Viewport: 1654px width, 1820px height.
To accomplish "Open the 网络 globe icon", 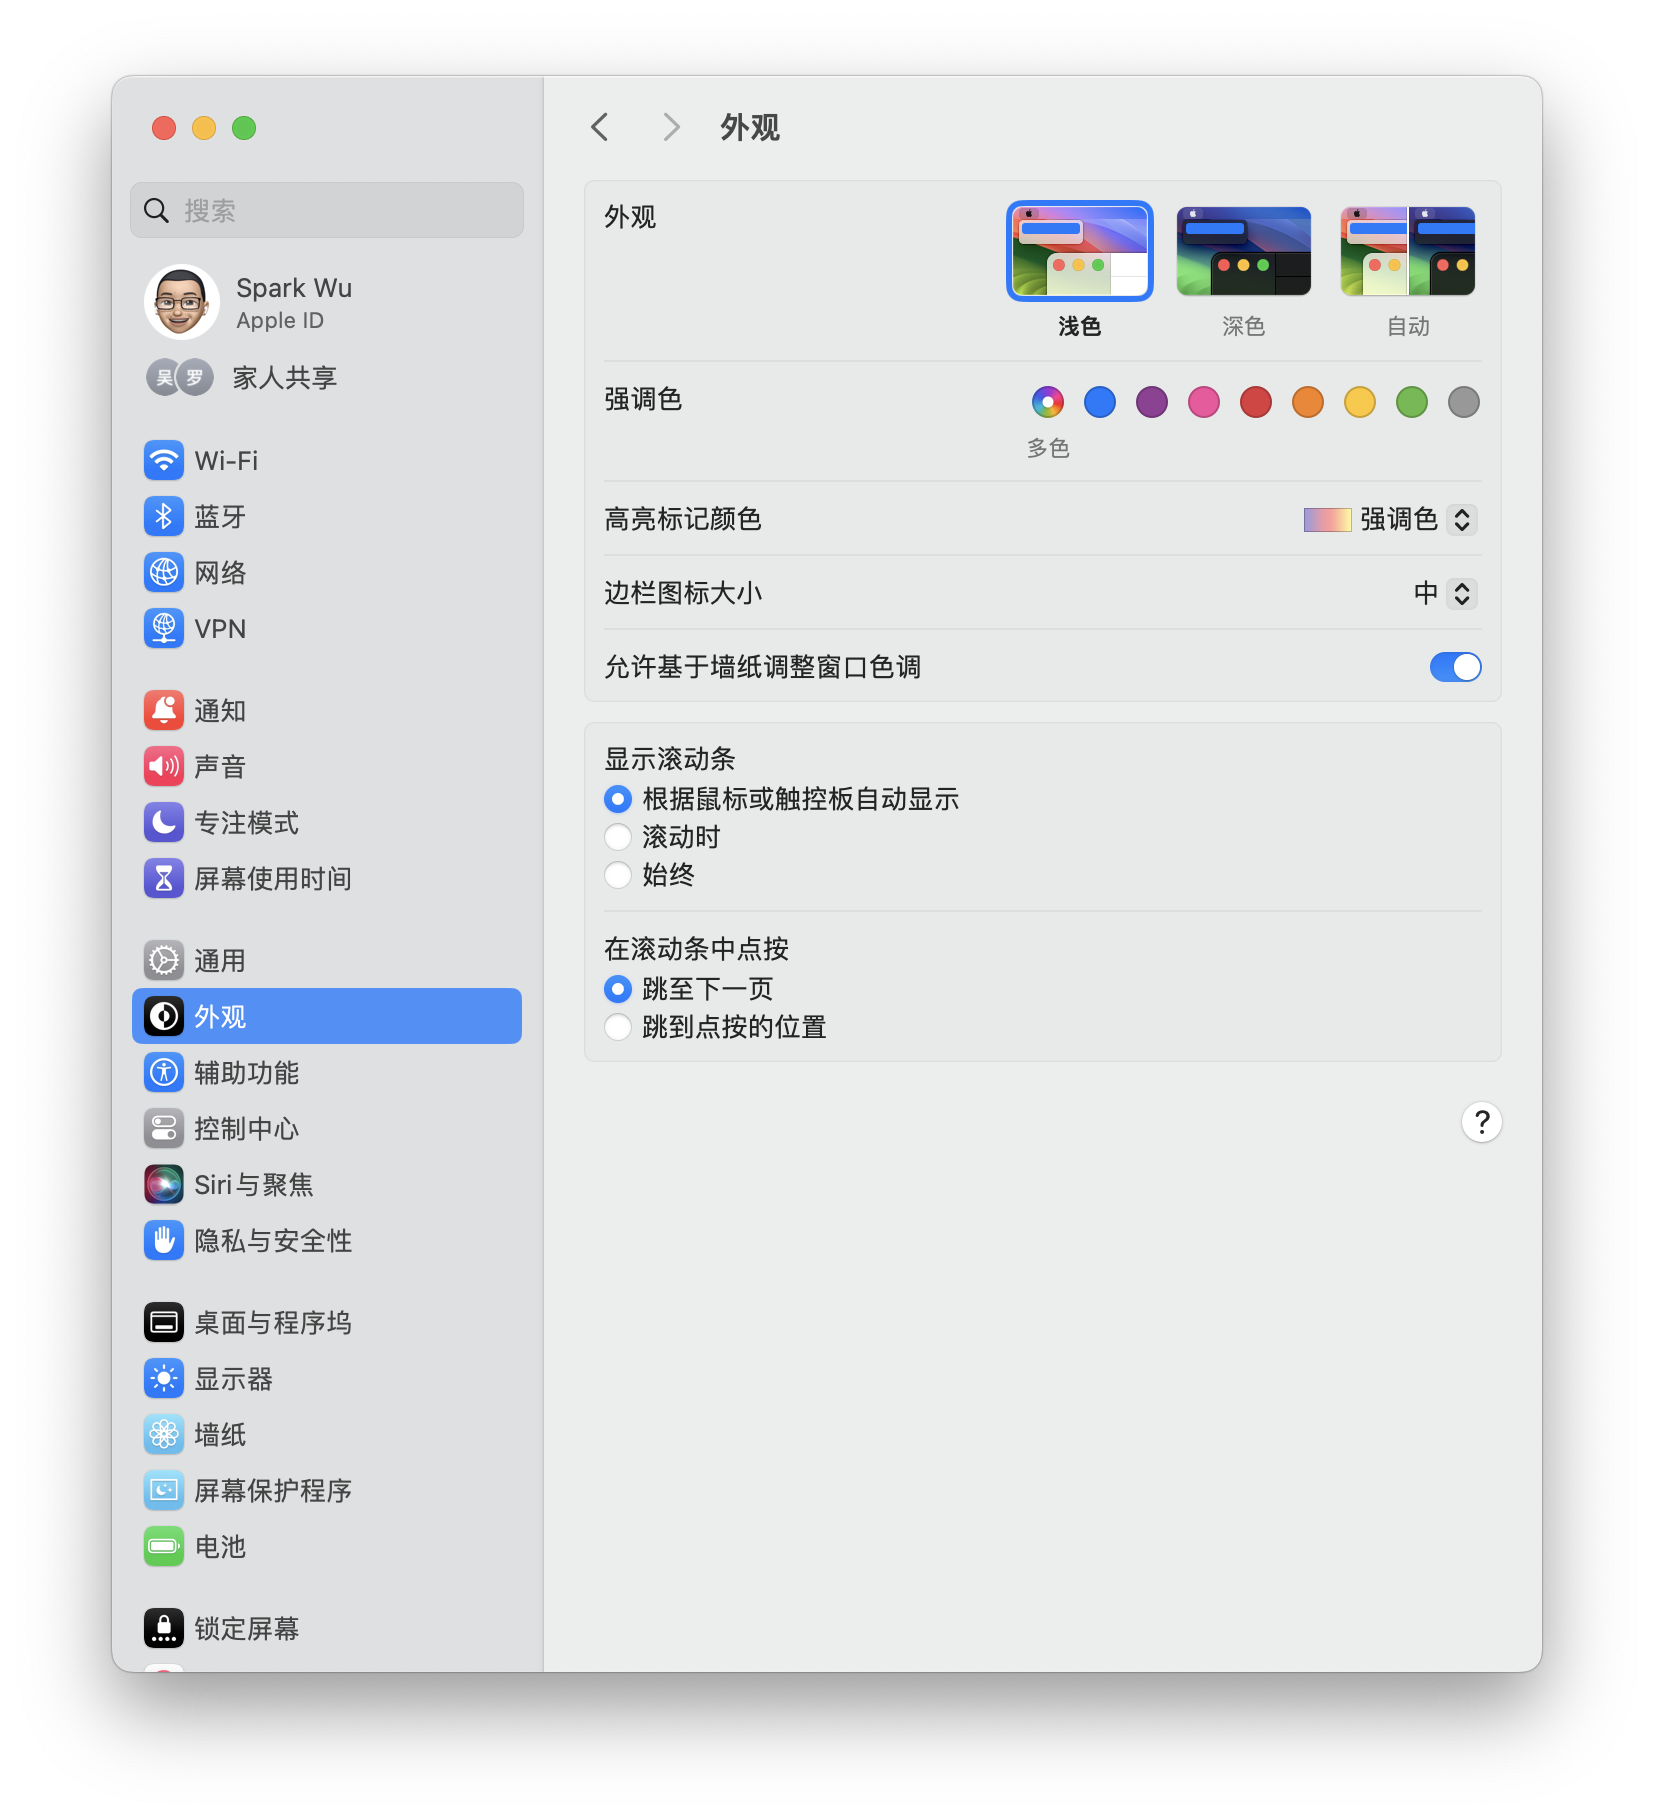I will pos(164,572).
